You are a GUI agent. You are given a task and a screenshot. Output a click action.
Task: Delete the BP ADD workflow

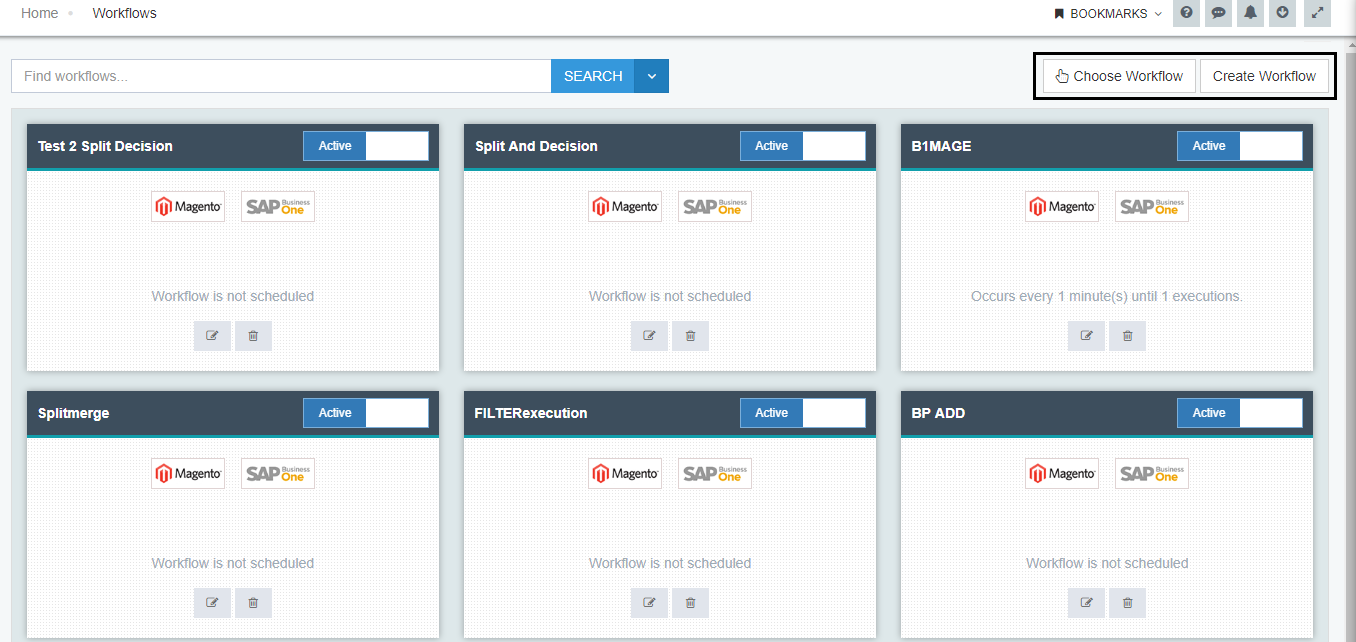click(1127, 603)
